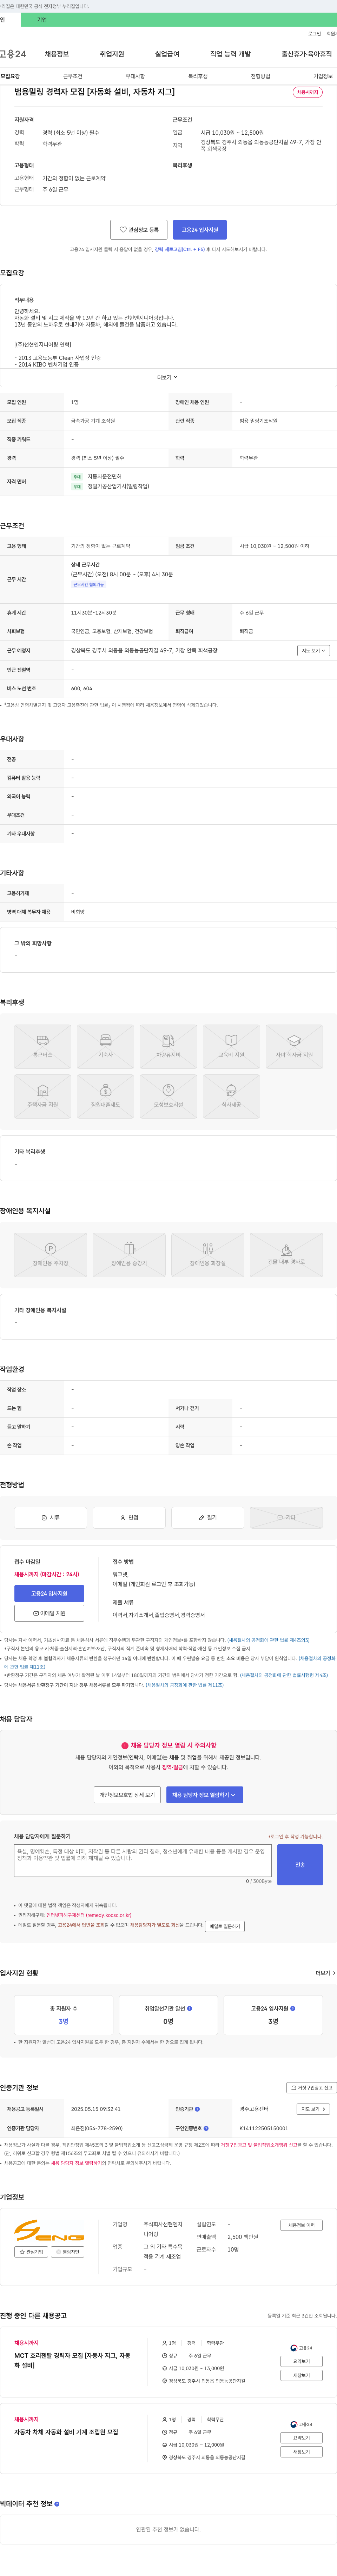Screen dimensions: 337x2576
Task: Click the 채용정보 이력 button
Action: (301, 2225)
